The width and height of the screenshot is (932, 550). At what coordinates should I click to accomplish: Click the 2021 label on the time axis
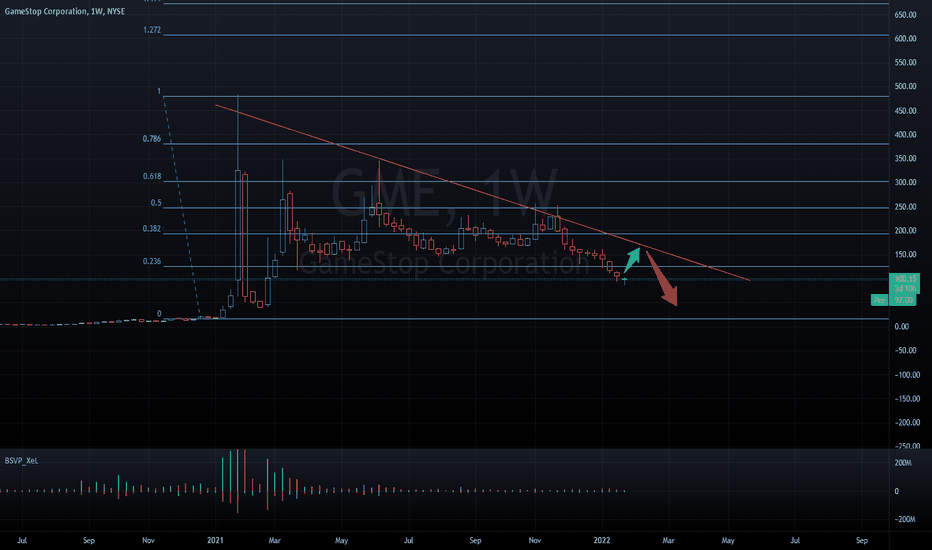pyautogui.click(x=215, y=540)
